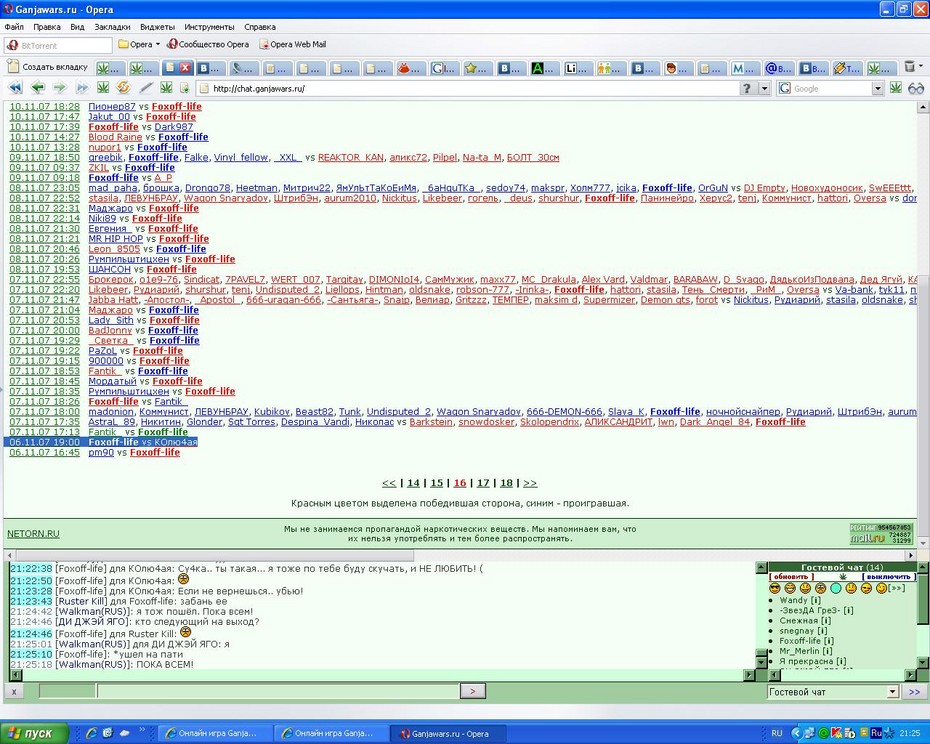Focus the BitTorrent search field
The image size is (930, 744).
click(x=58, y=45)
